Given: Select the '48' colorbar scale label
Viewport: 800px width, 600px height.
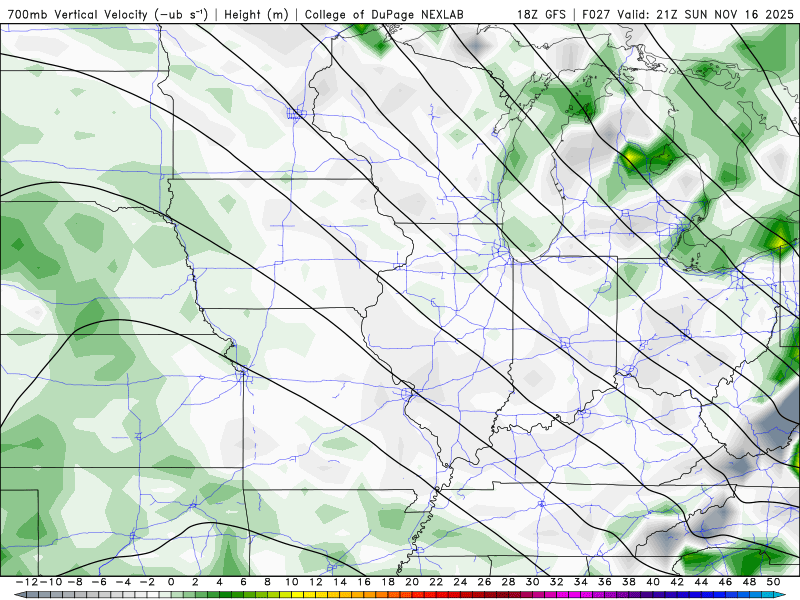Looking at the screenshot, I should [x=749, y=582].
